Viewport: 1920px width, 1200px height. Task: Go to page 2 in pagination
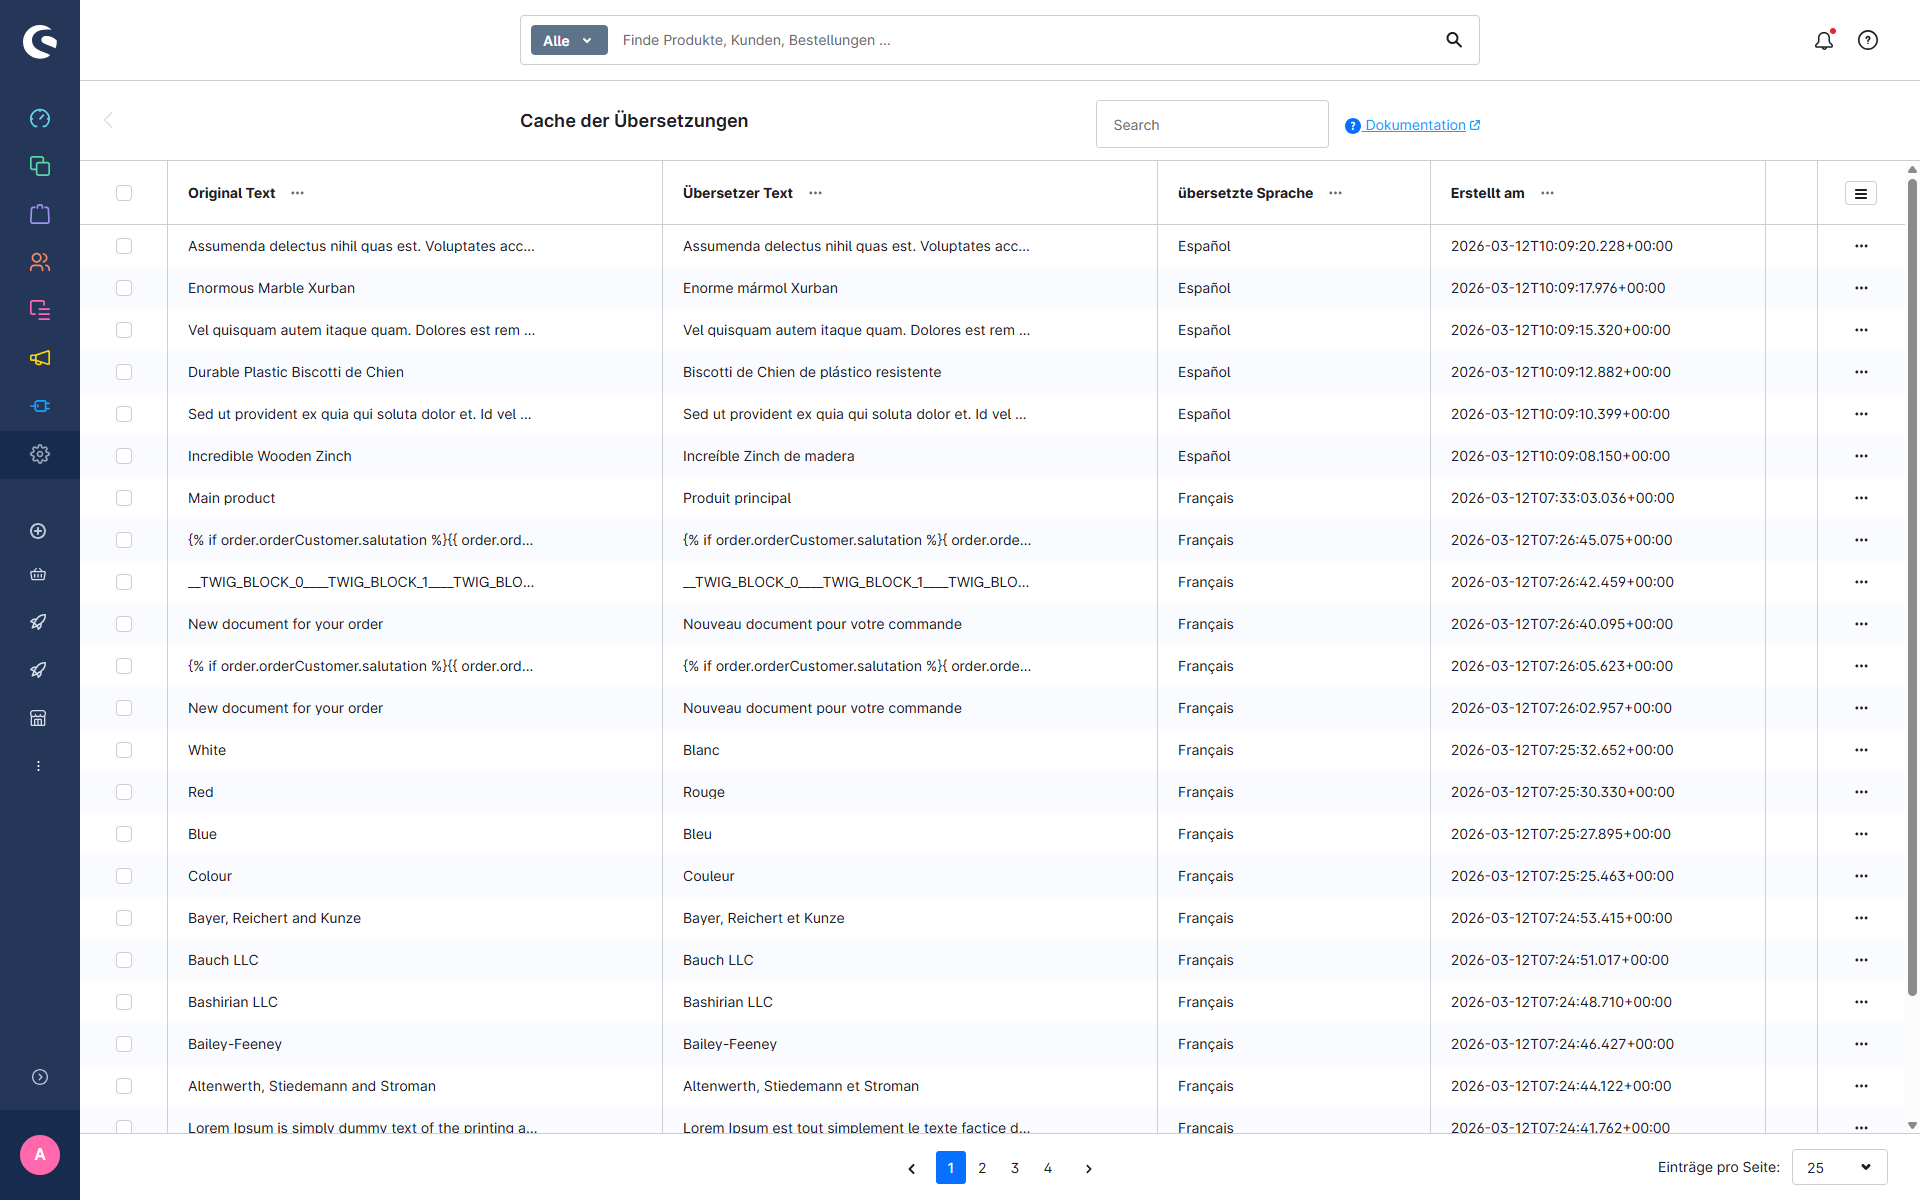982,1167
